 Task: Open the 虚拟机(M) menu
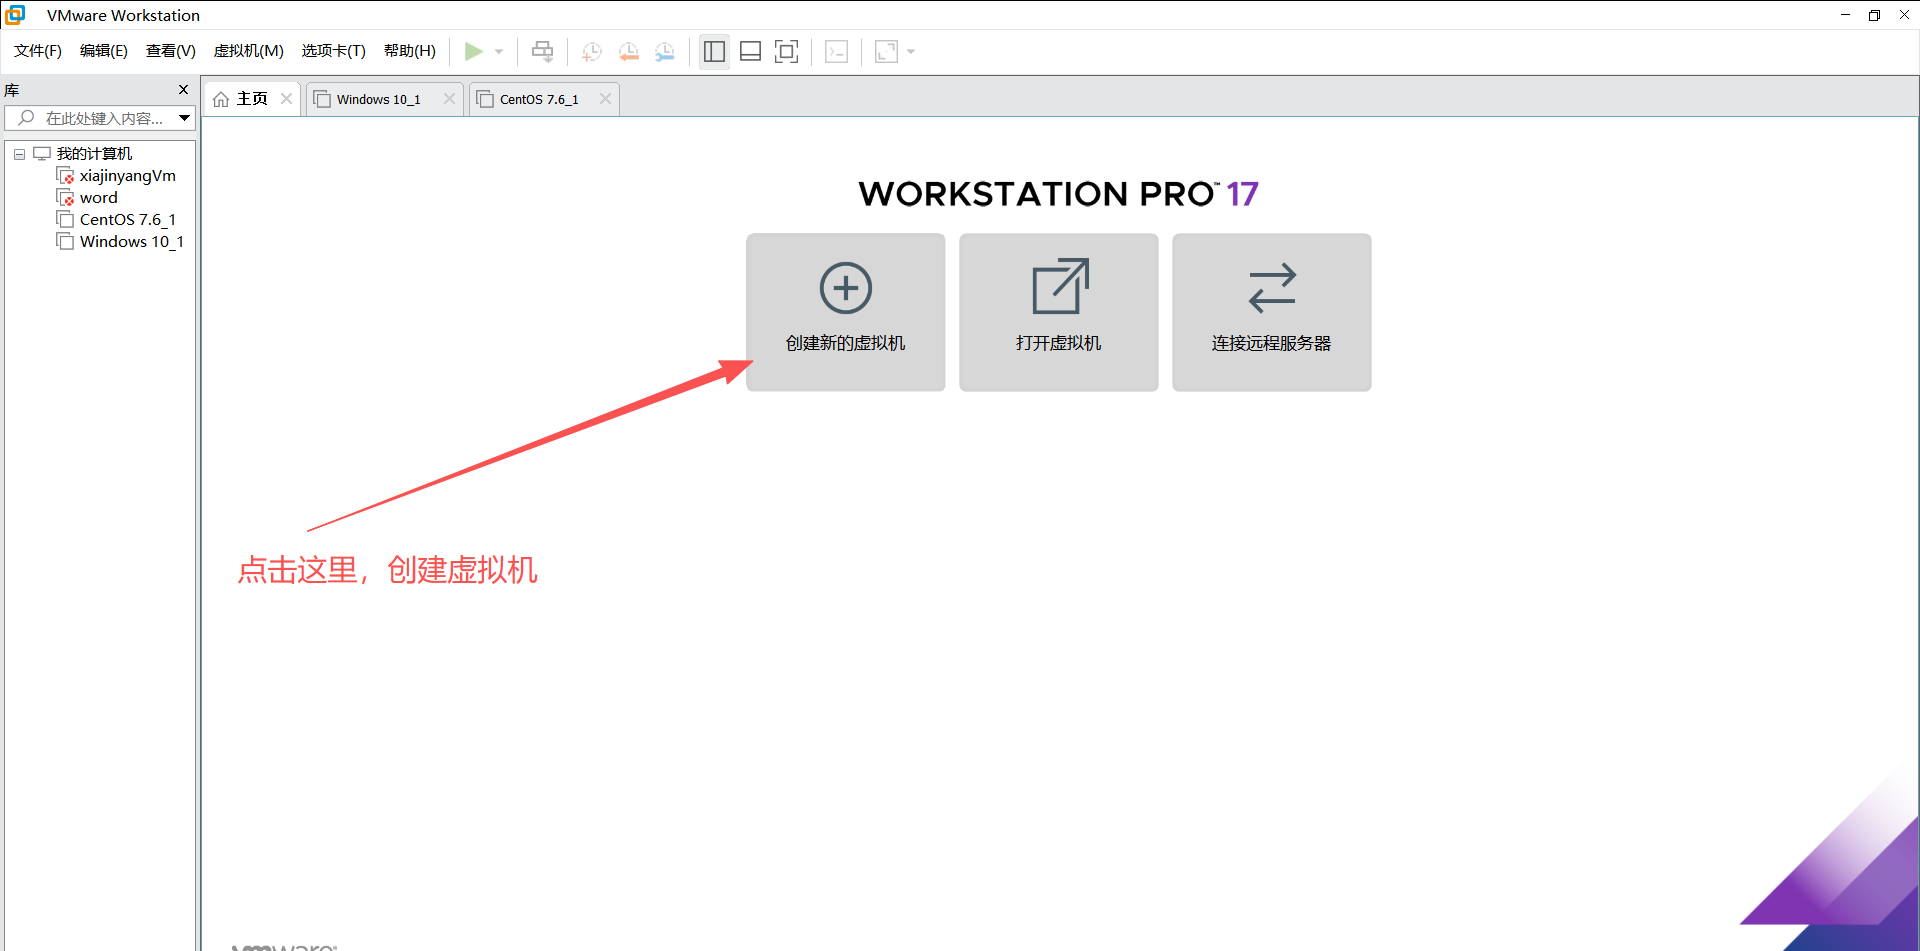click(x=249, y=51)
